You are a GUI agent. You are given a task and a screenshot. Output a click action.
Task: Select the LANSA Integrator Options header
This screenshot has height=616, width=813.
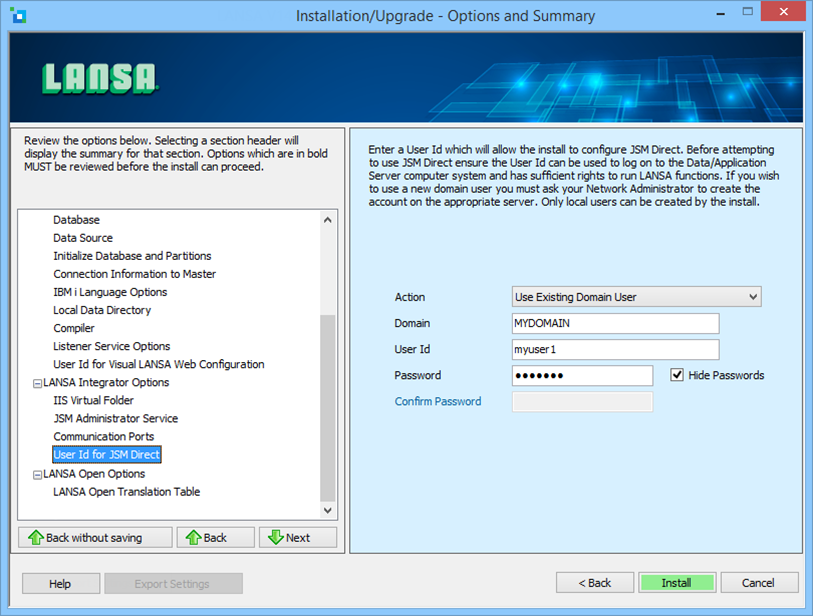tap(106, 383)
